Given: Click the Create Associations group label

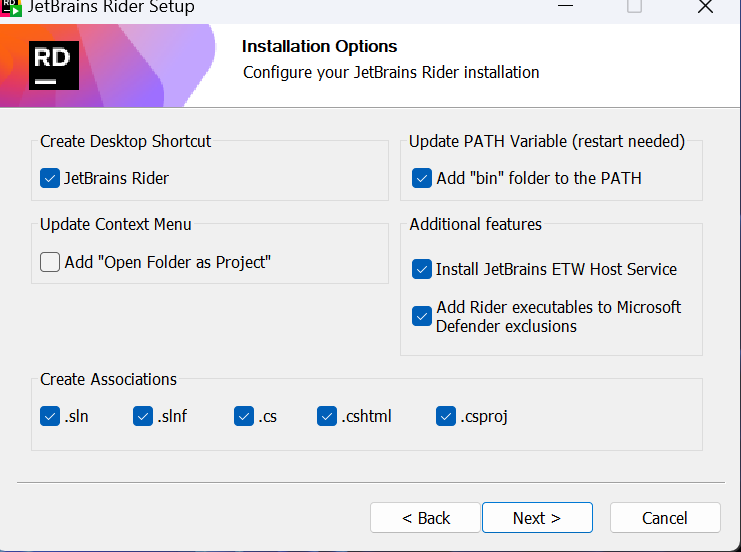Looking at the screenshot, I should [108, 379].
